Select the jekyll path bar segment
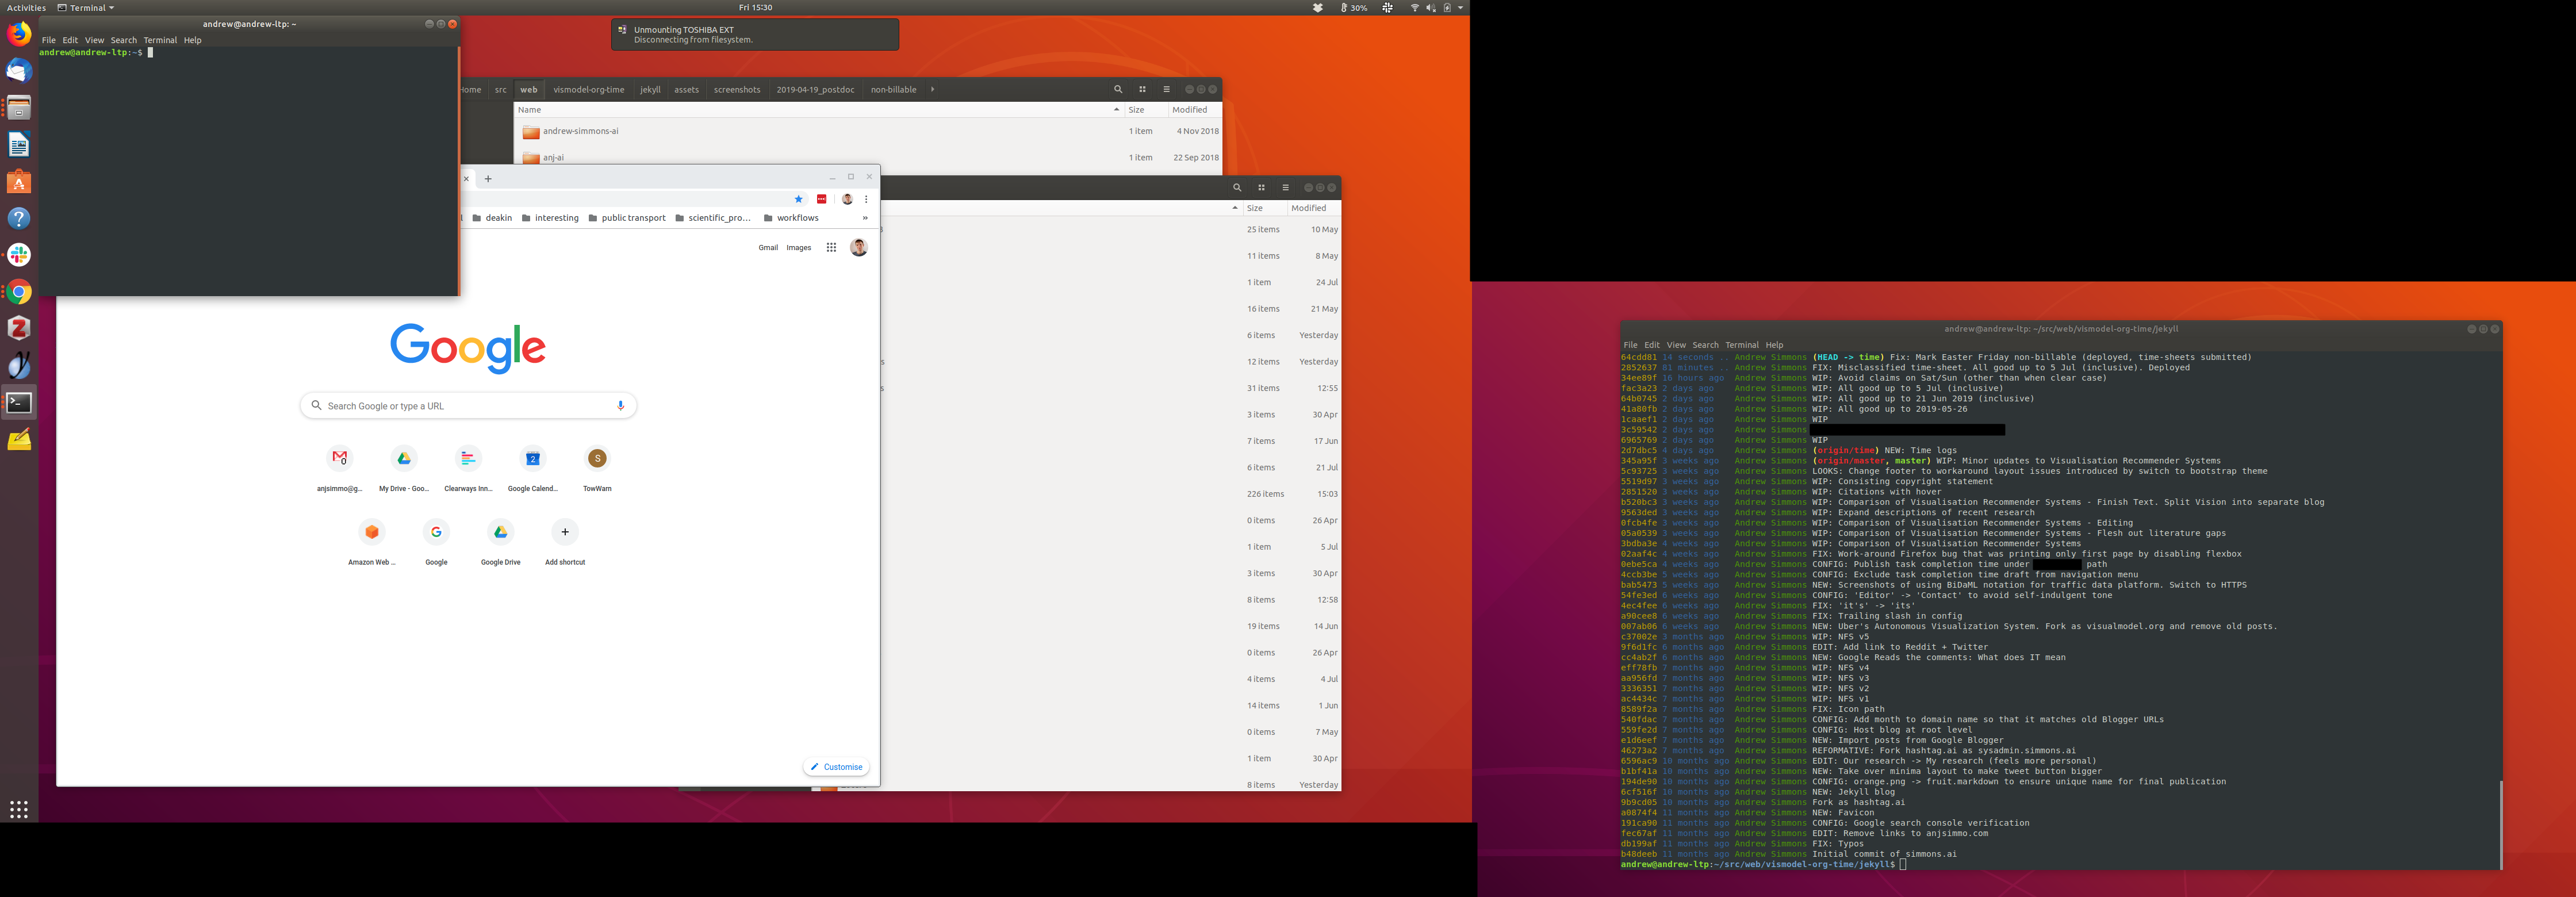The image size is (2576, 897). pos(650,89)
